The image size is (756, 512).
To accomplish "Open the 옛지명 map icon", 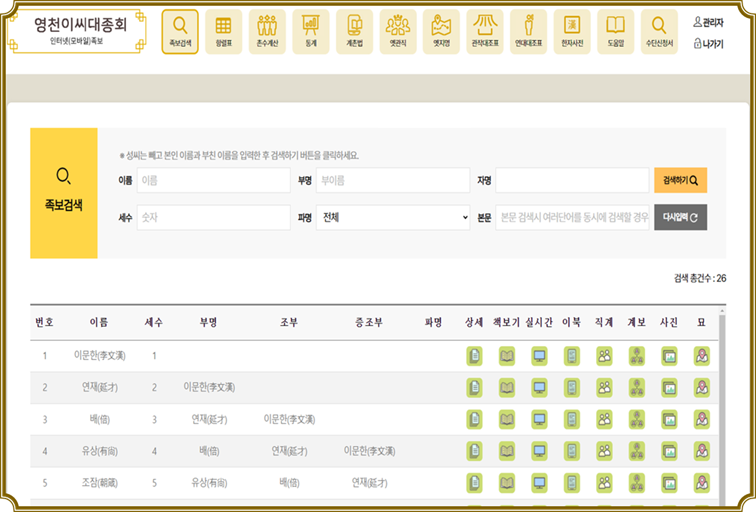I will [441, 31].
